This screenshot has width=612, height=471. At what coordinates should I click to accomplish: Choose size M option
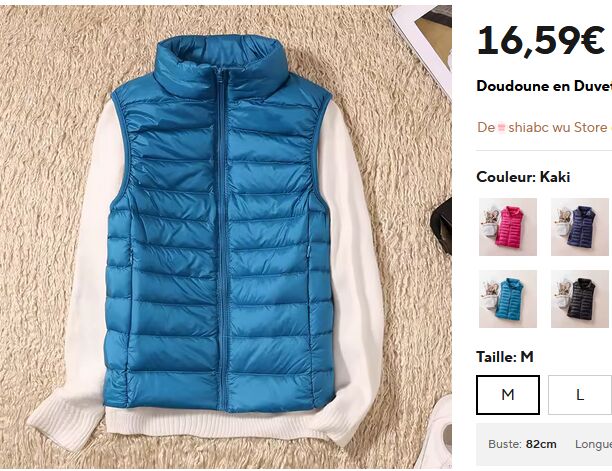(508, 395)
